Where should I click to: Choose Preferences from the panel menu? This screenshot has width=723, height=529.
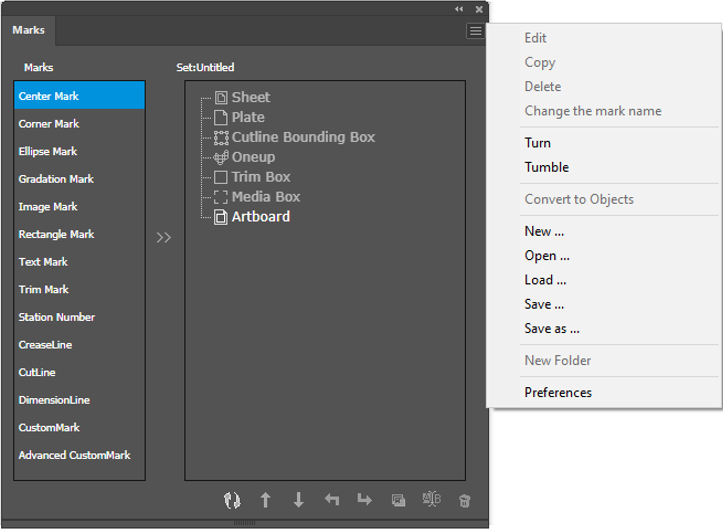click(558, 392)
